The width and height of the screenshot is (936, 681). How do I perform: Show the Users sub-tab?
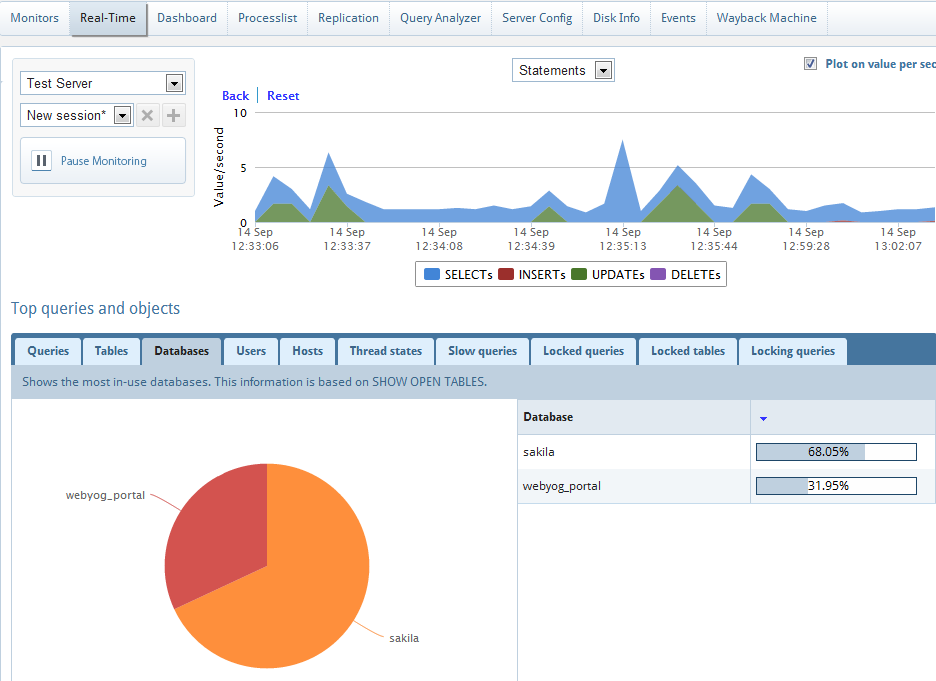coord(251,351)
